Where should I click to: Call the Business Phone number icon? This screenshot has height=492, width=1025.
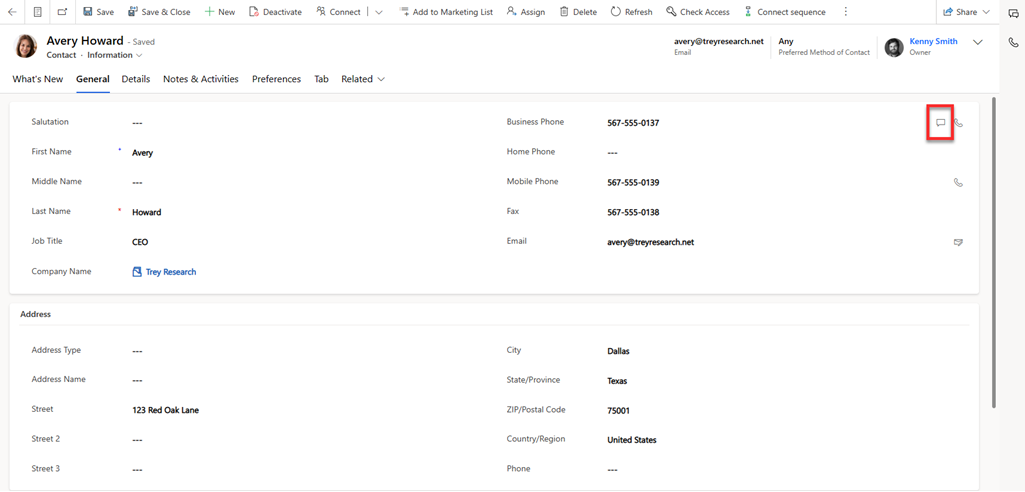[x=958, y=122]
